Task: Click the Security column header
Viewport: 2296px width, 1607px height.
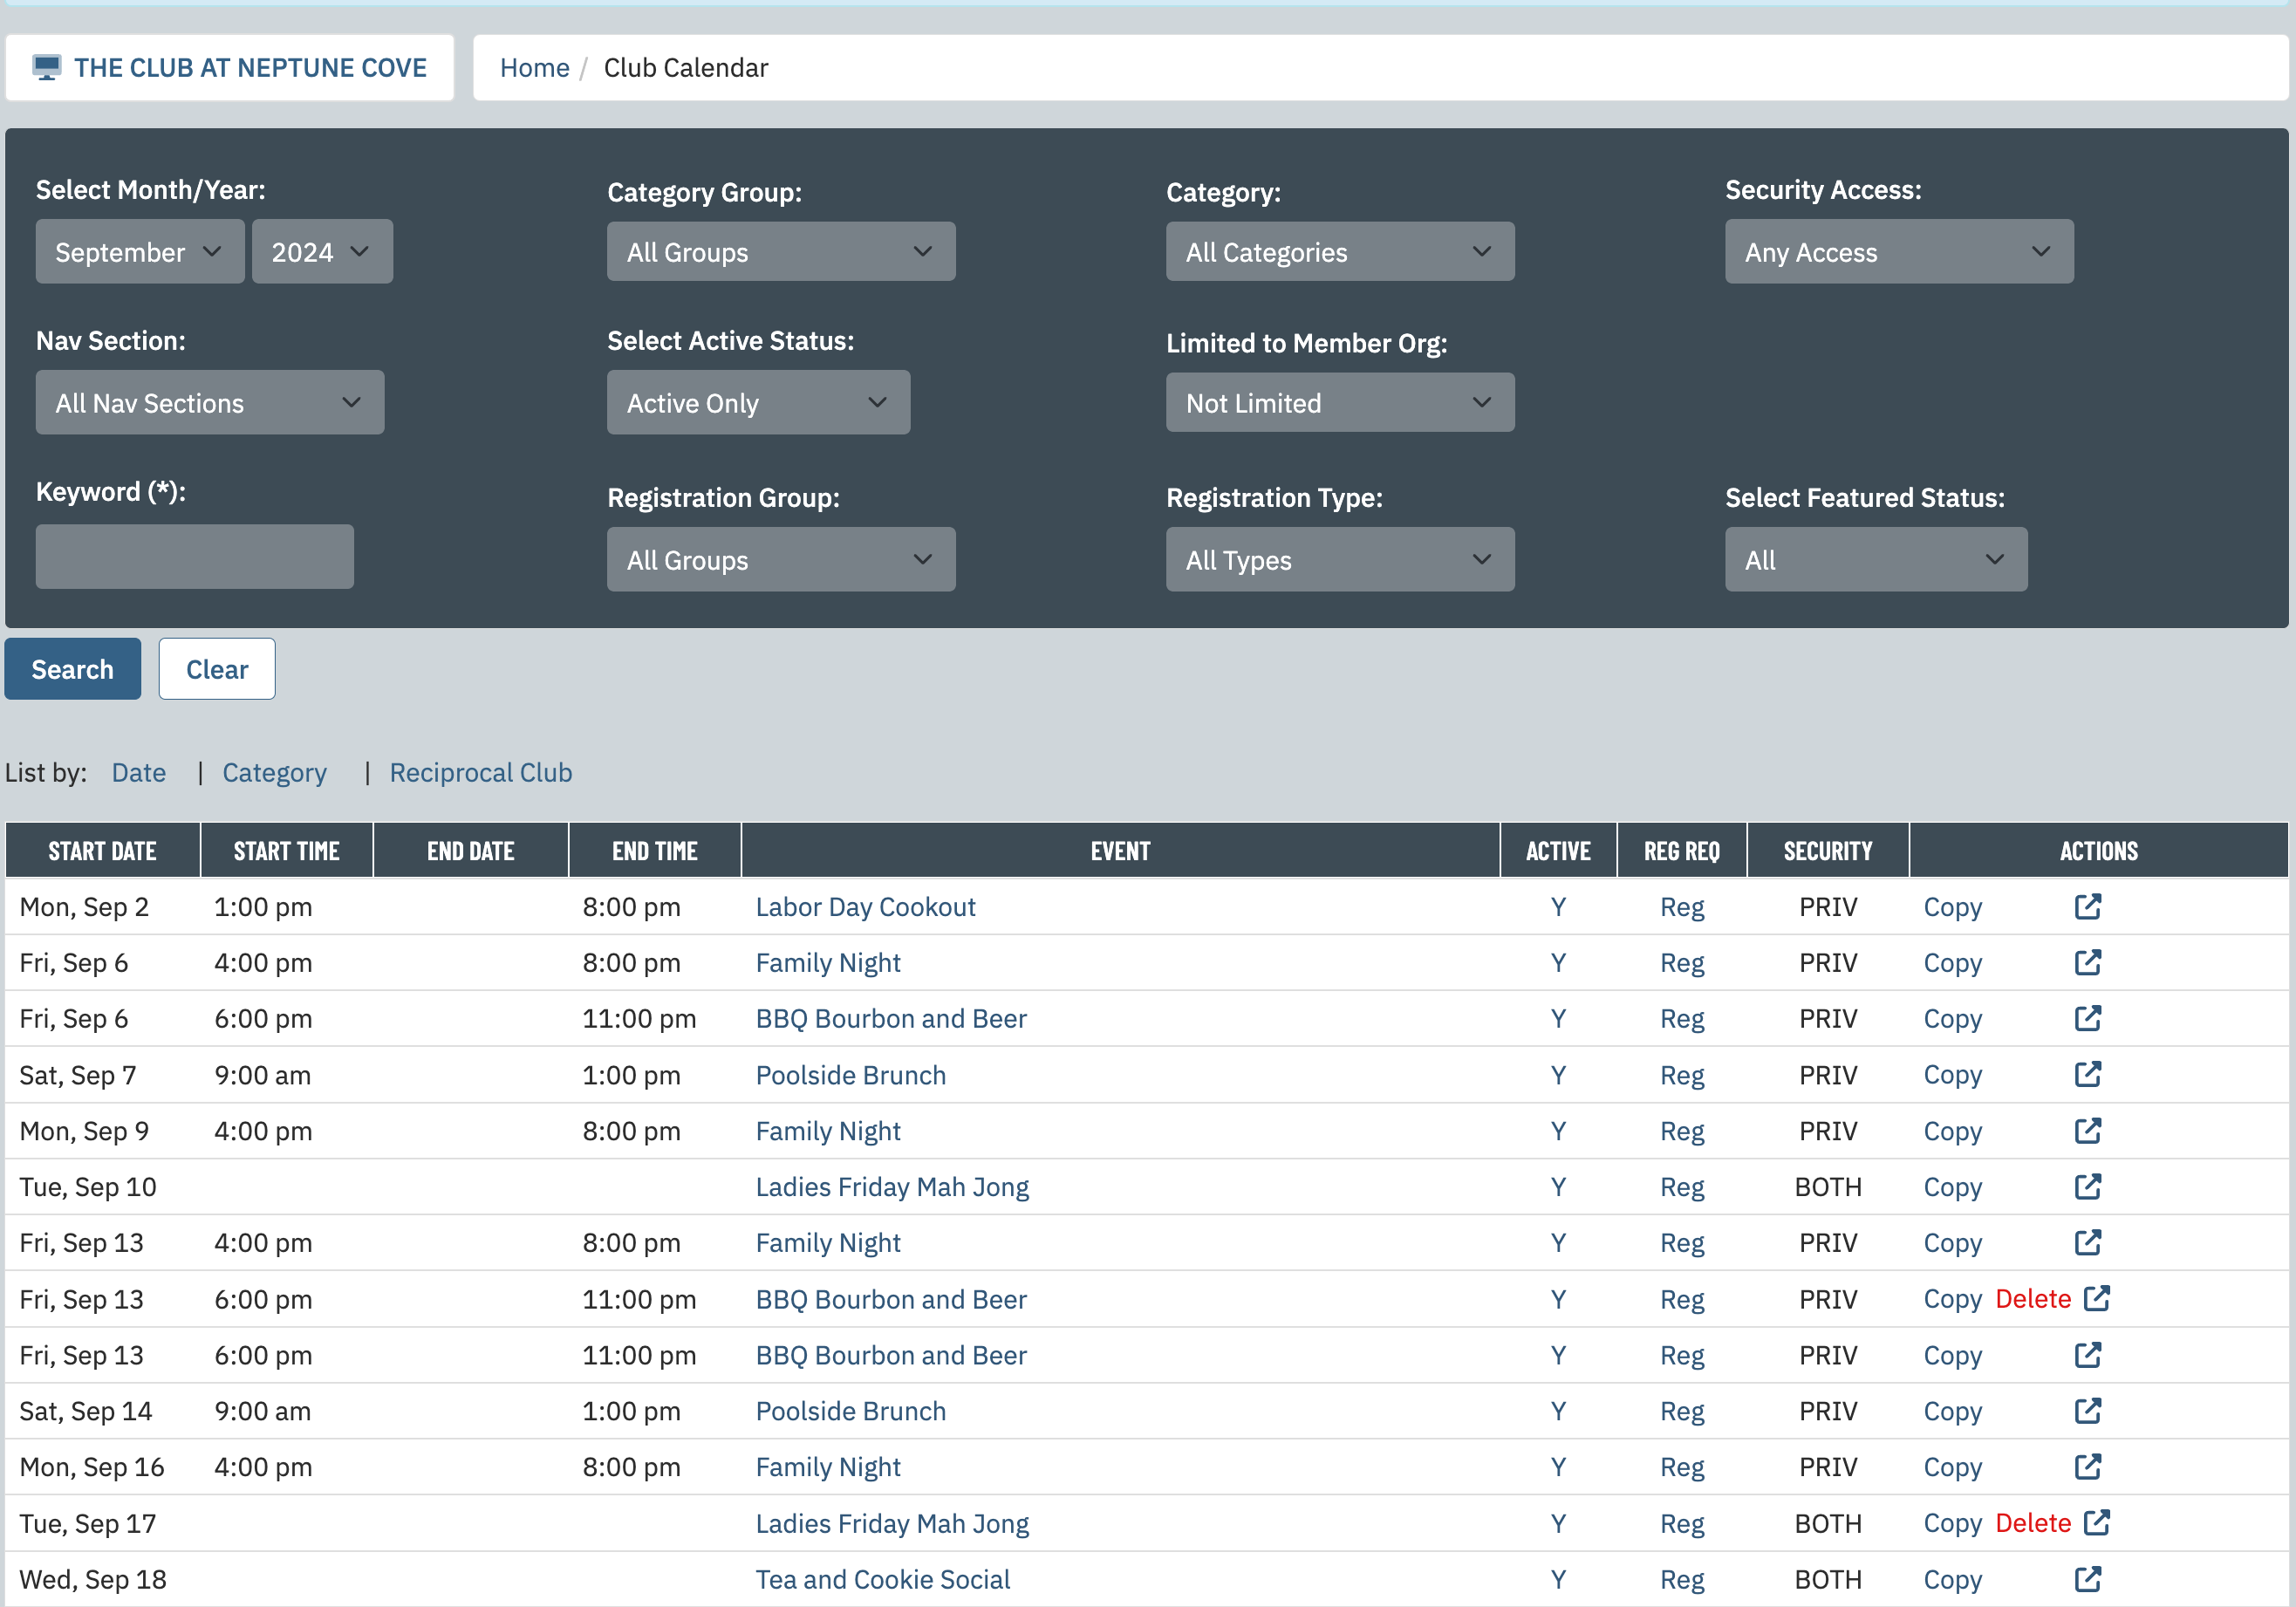Action: [x=1828, y=850]
